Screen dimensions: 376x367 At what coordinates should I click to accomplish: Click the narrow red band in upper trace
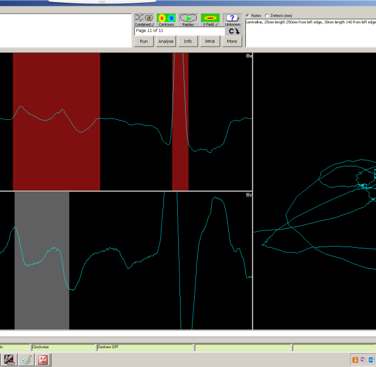click(x=180, y=122)
